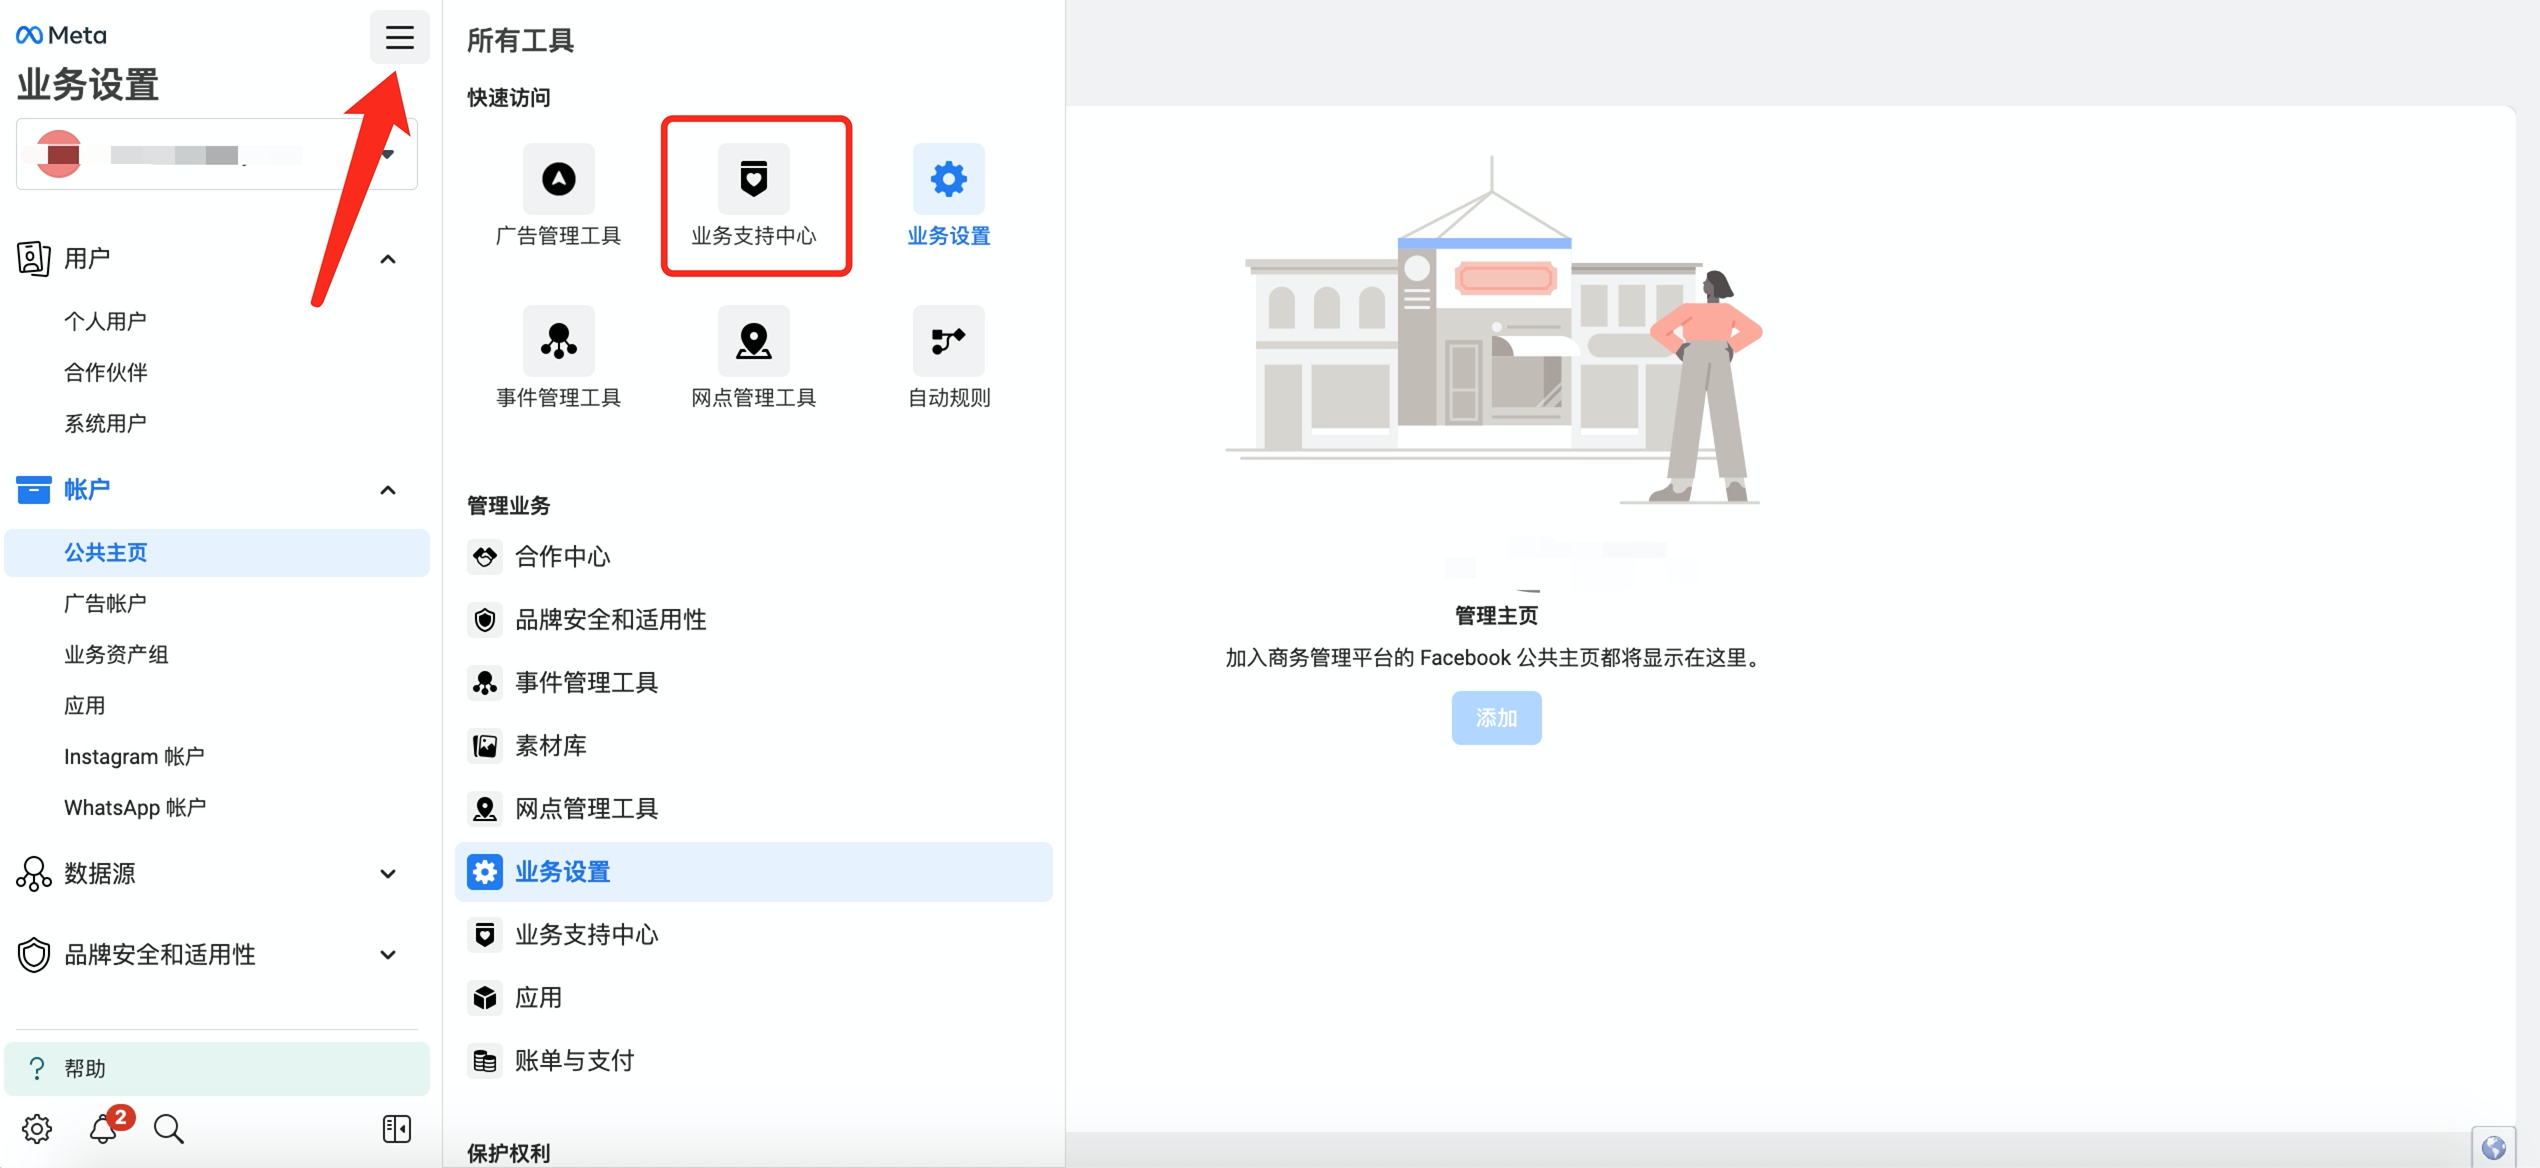Screen dimensions: 2540x1168
Task: Collapse the 用户 section chevron
Action: point(388,260)
